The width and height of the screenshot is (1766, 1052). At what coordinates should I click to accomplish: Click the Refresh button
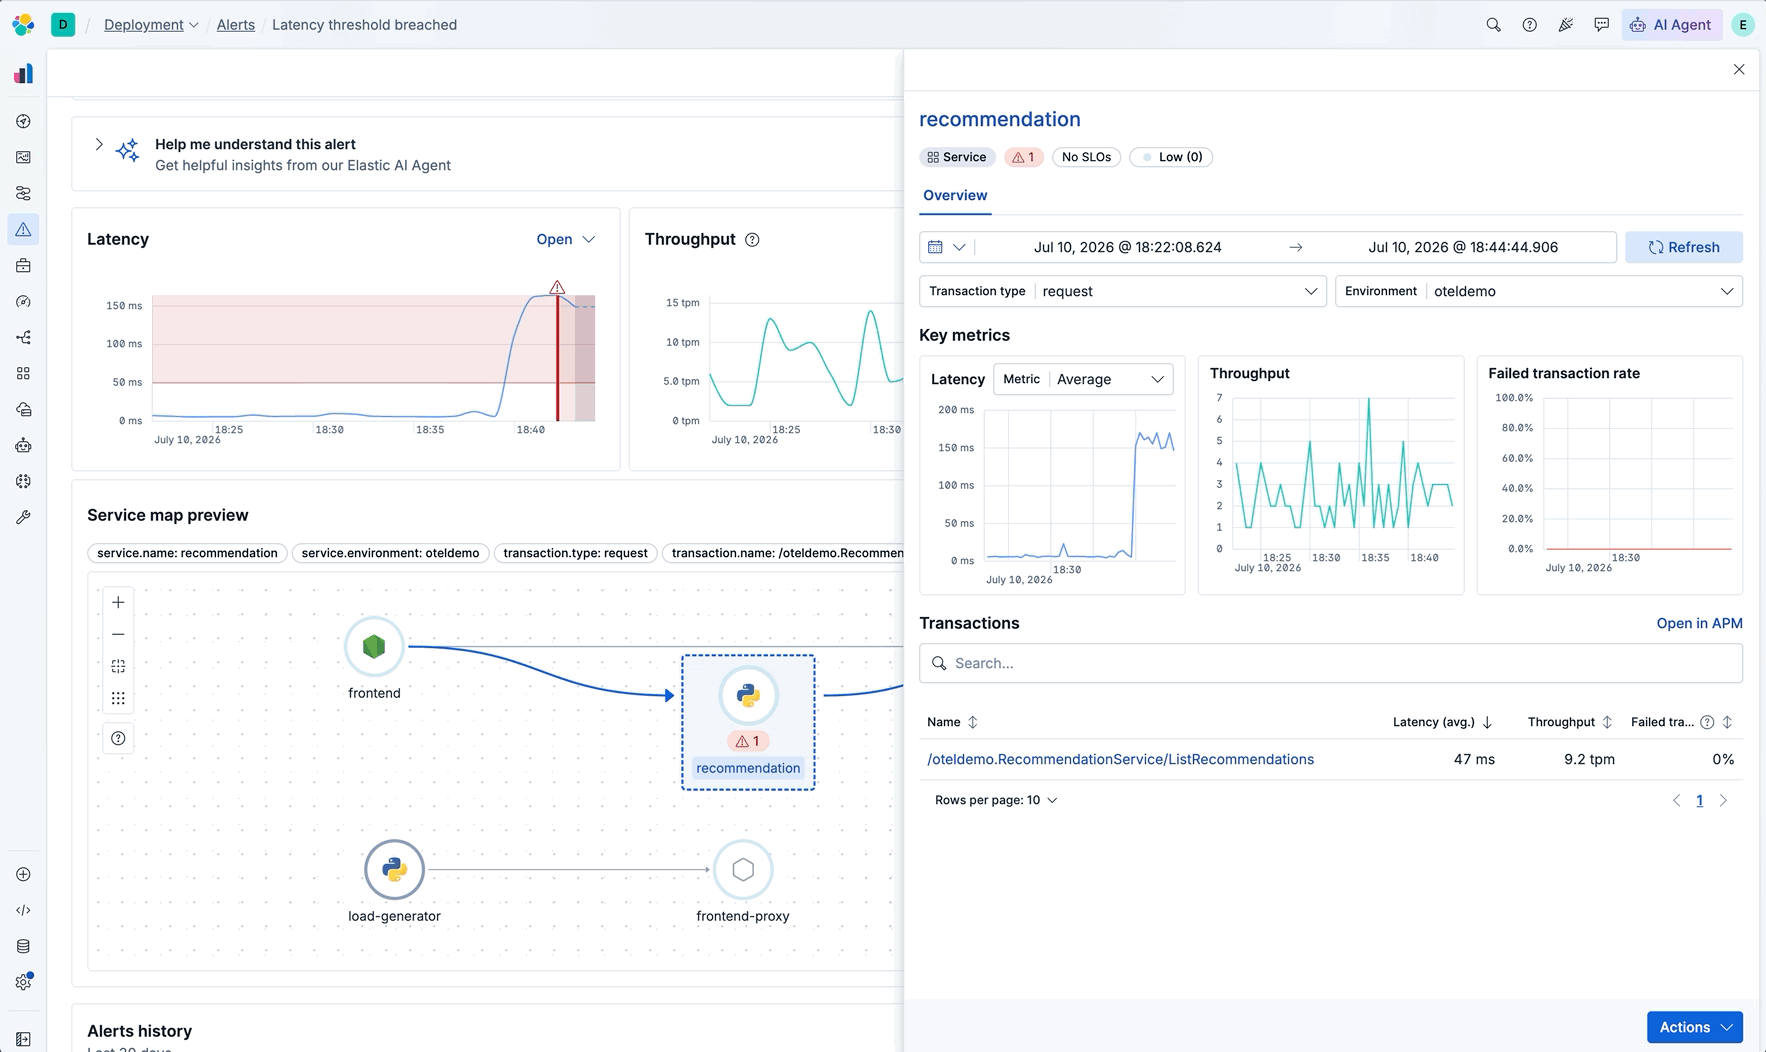pyautogui.click(x=1684, y=247)
